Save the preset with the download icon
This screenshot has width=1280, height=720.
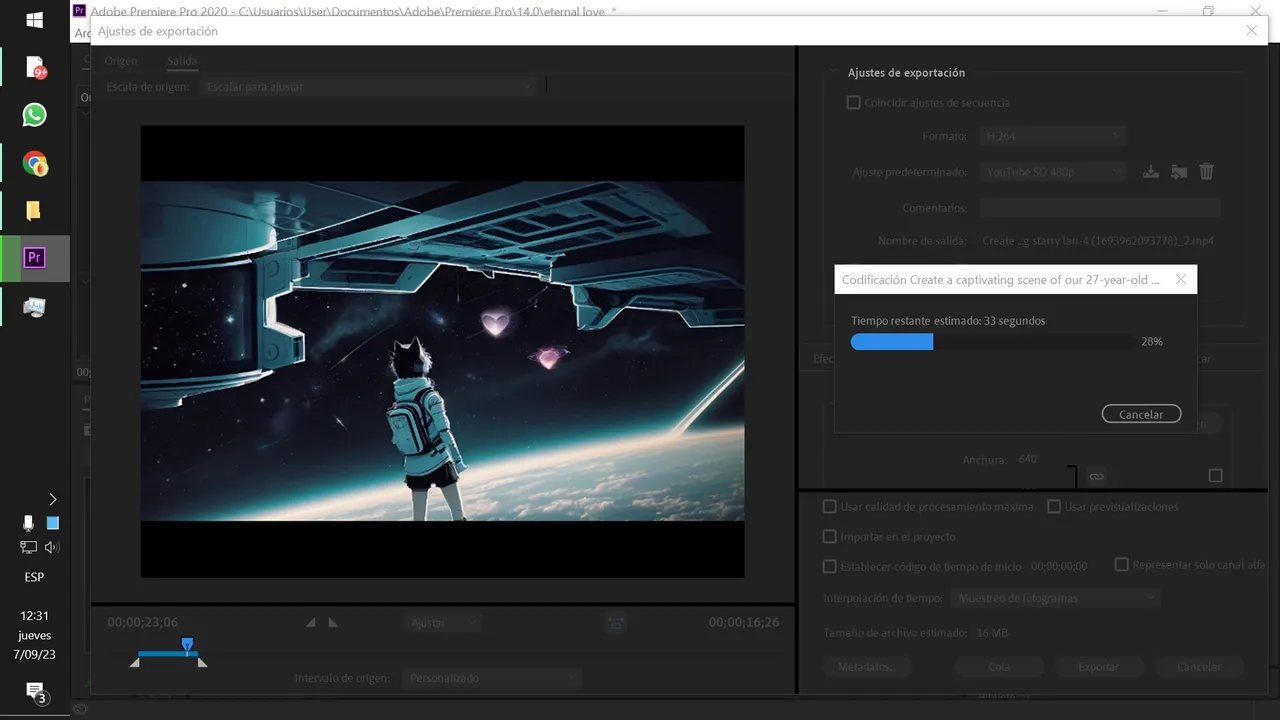pyautogui.click(x=1151, y=172)
